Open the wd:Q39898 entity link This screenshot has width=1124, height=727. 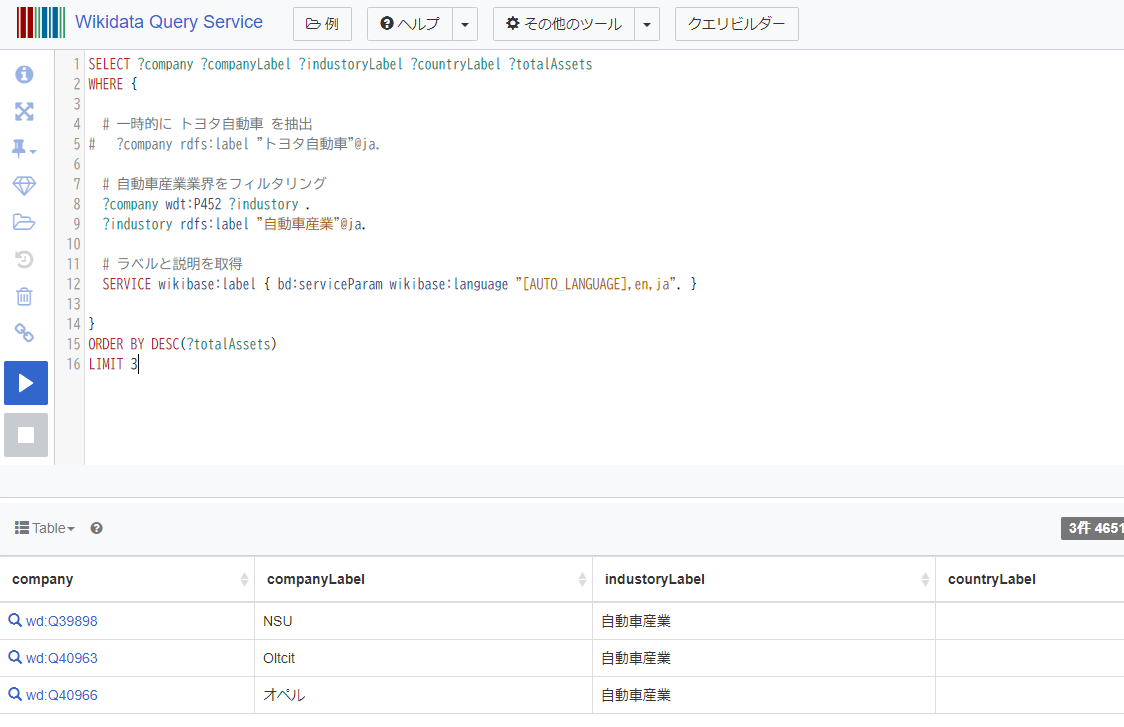tap(62, 621)
